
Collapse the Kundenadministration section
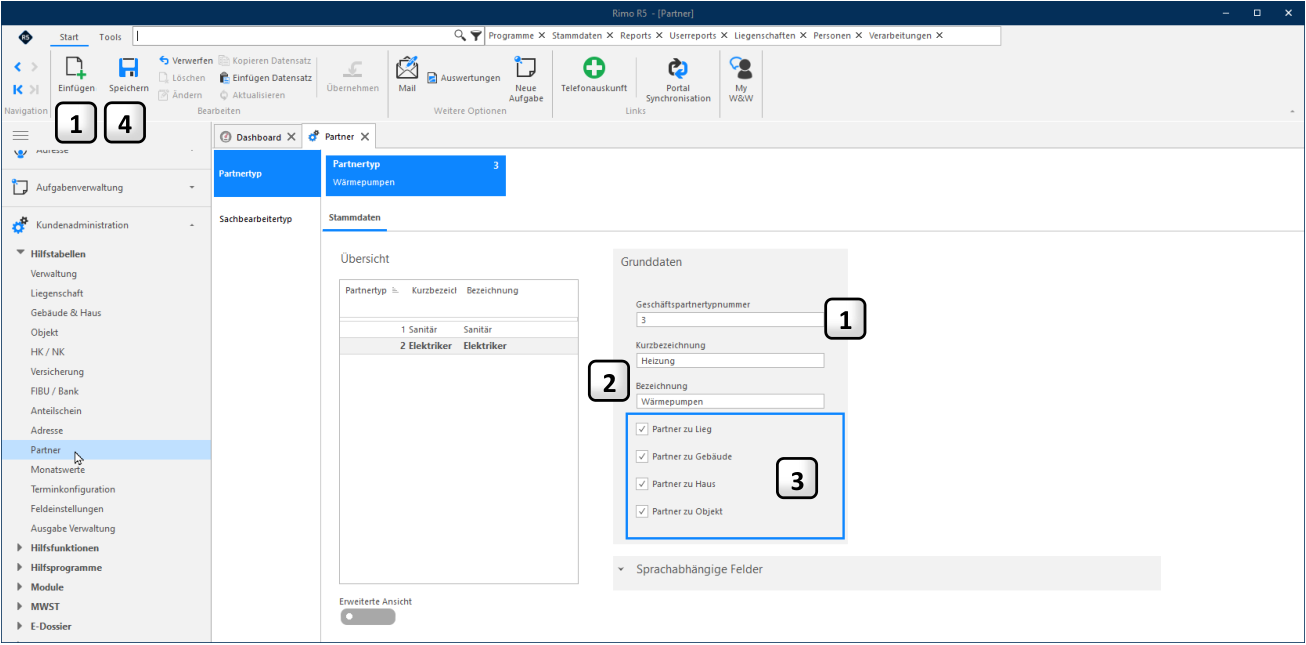(192, 226)
